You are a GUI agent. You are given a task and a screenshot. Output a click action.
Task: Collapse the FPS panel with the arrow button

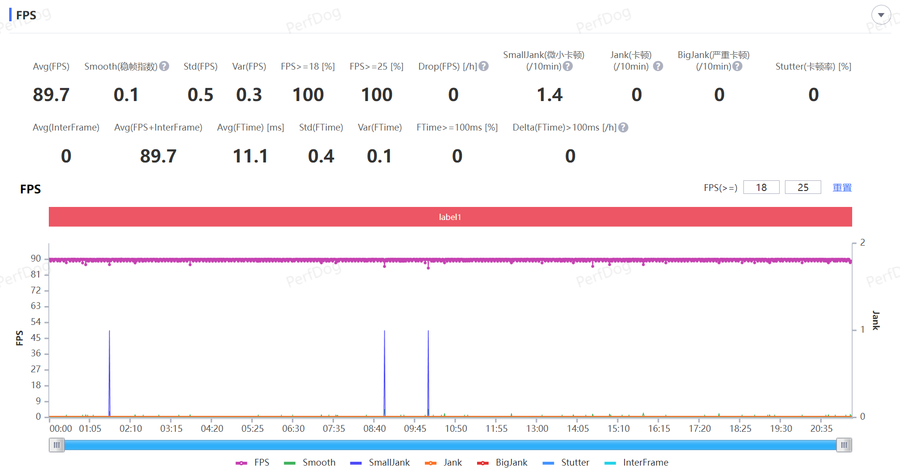click(880, 15)
